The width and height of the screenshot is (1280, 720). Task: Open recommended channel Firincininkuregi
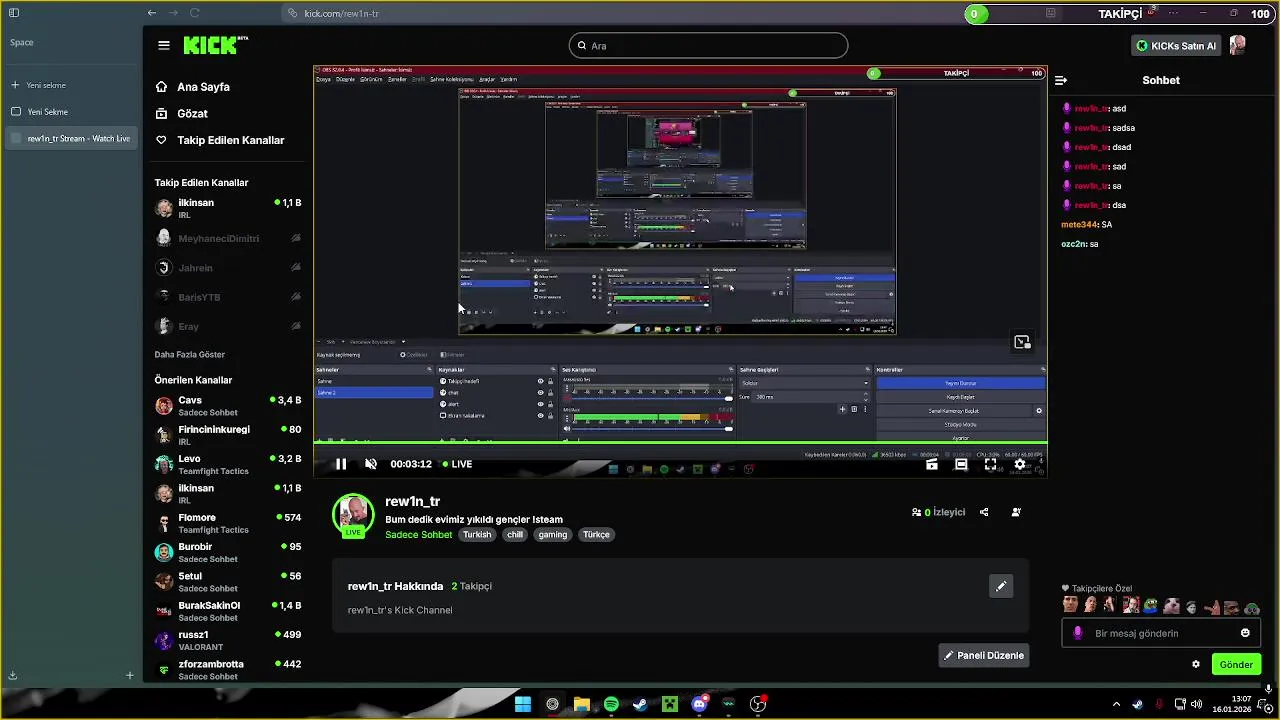click(x=228, y=435)
